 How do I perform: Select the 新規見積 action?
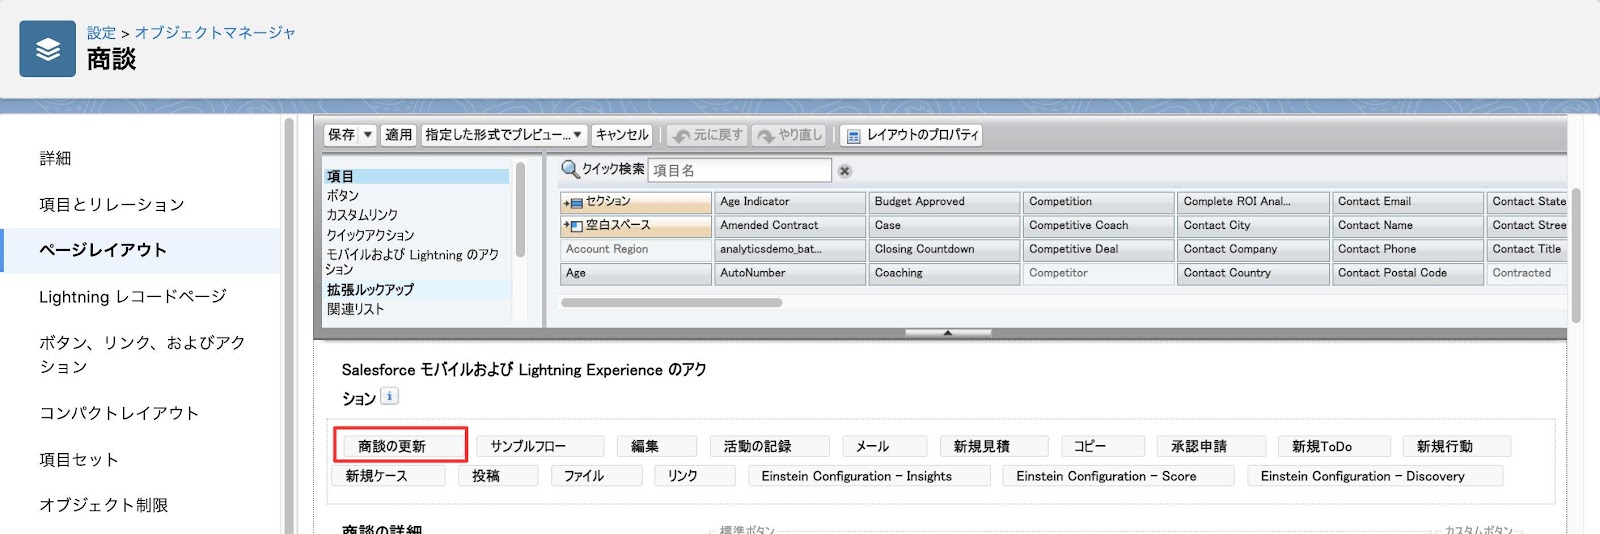(994, 446)
